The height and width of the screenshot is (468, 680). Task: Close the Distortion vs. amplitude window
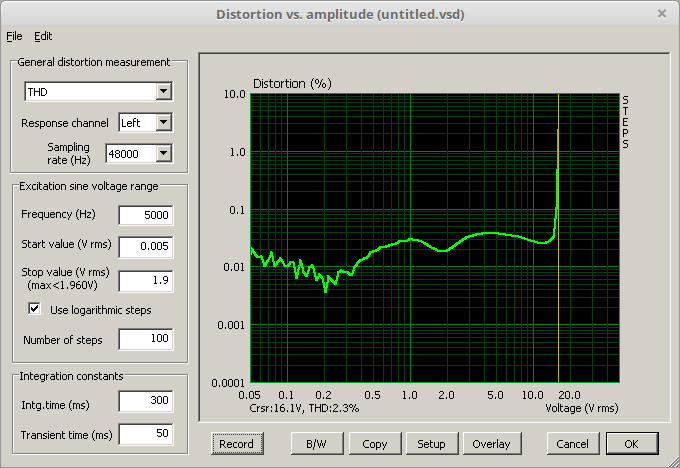tap(661, 13)
